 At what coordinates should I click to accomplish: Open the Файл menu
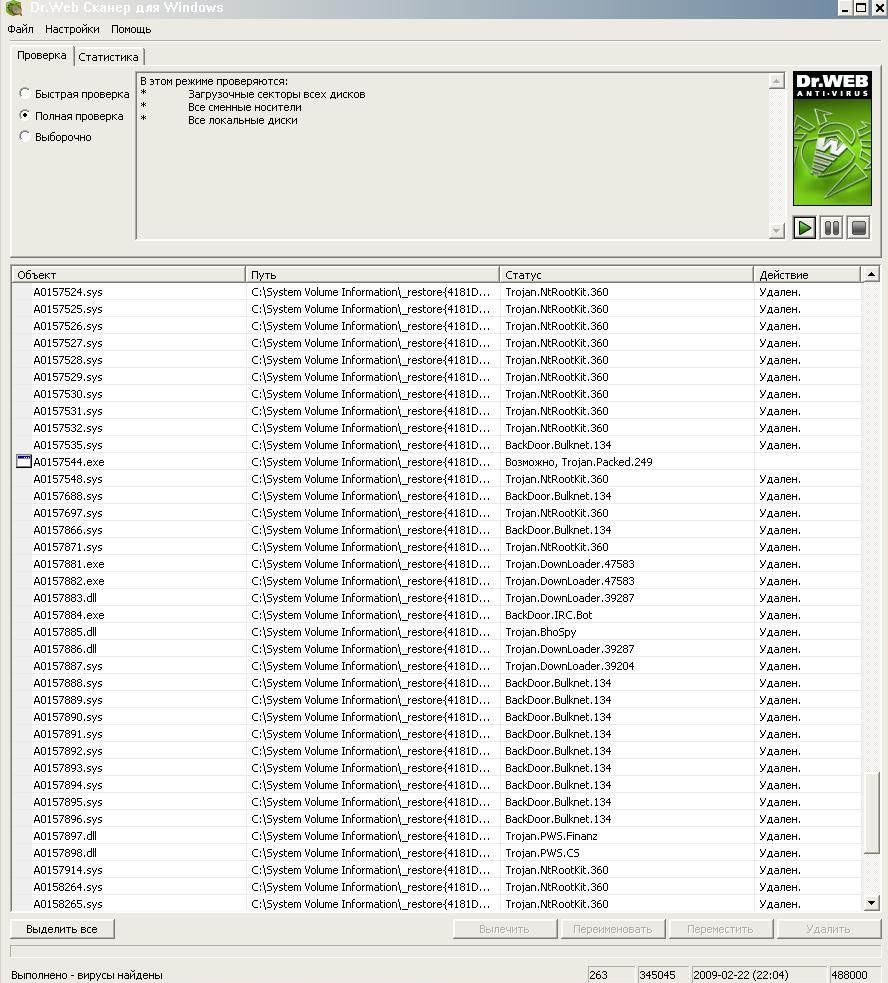coord(20,30)
